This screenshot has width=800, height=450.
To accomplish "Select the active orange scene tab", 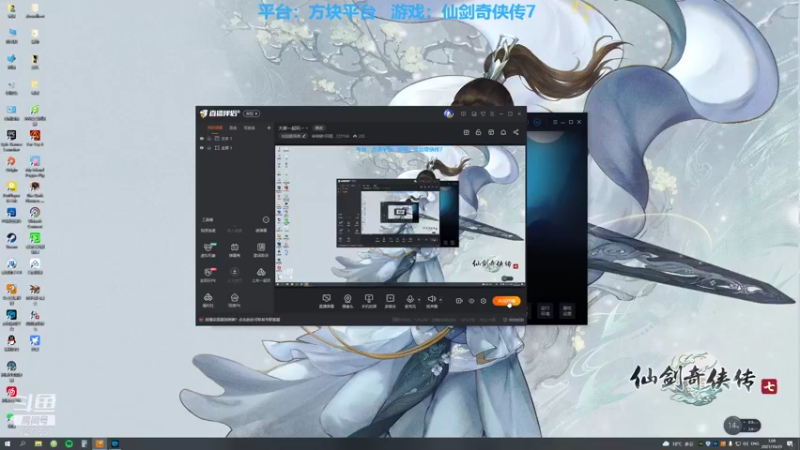I will pyautogui.click(x=215, y=128).
